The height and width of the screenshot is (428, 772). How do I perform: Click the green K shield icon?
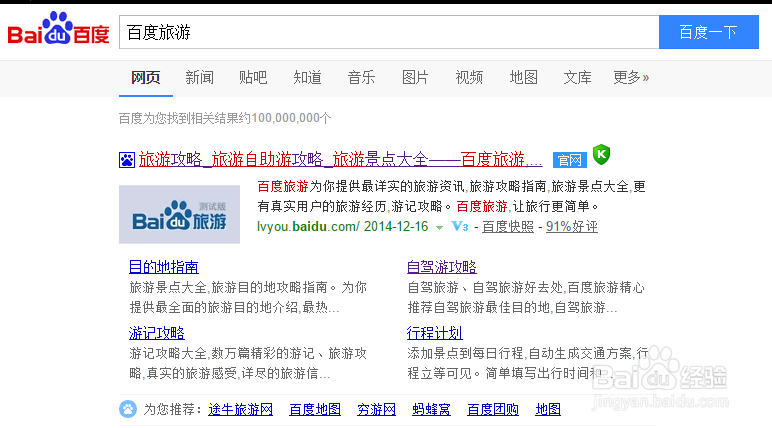(x=601, y=155)
